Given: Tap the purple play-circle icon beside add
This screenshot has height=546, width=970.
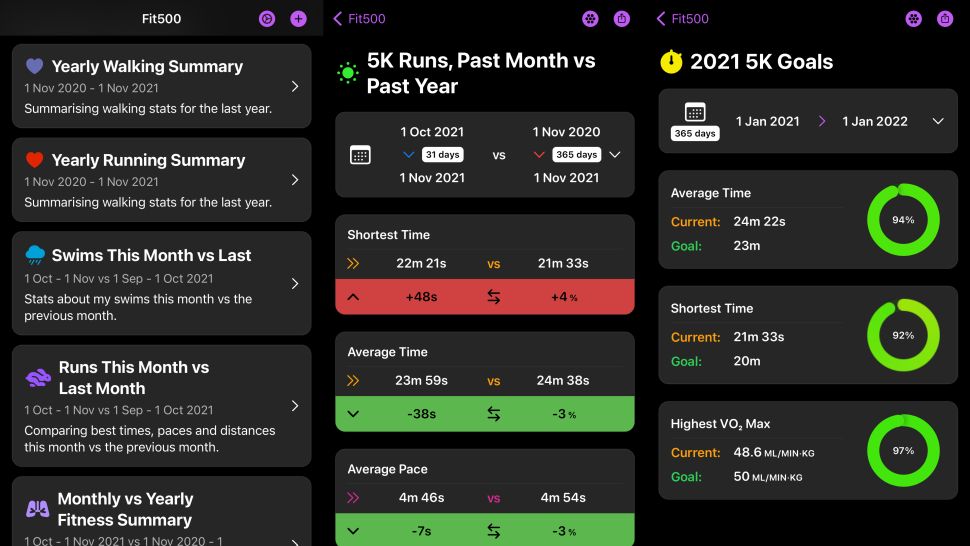Looking at the screenshot, I should (x=267, y=19).
